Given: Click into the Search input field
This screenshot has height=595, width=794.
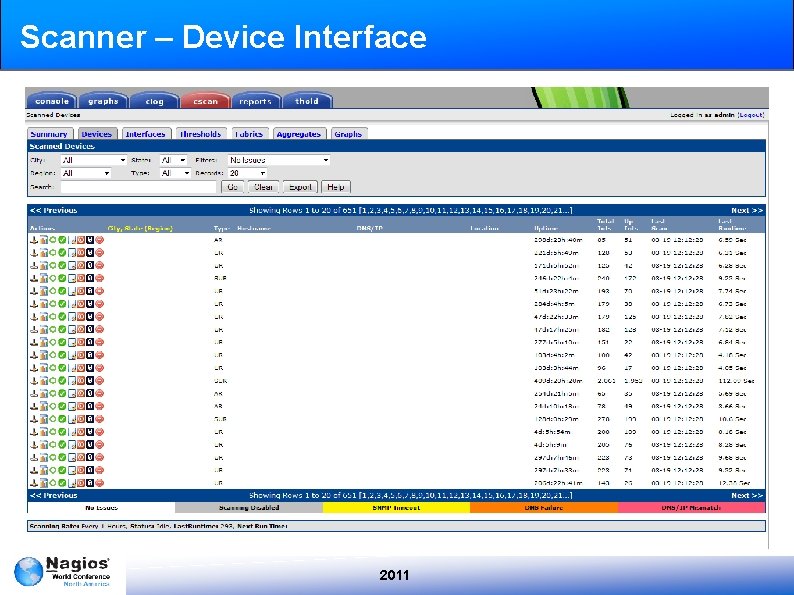Looking at the screenshot, I should 138,187.
